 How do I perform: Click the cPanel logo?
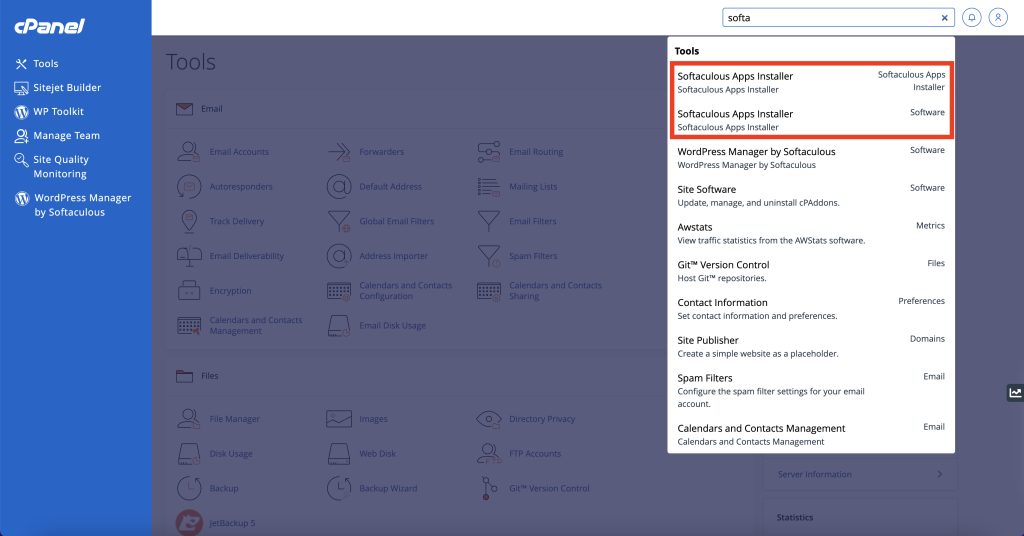click(50, 26)
